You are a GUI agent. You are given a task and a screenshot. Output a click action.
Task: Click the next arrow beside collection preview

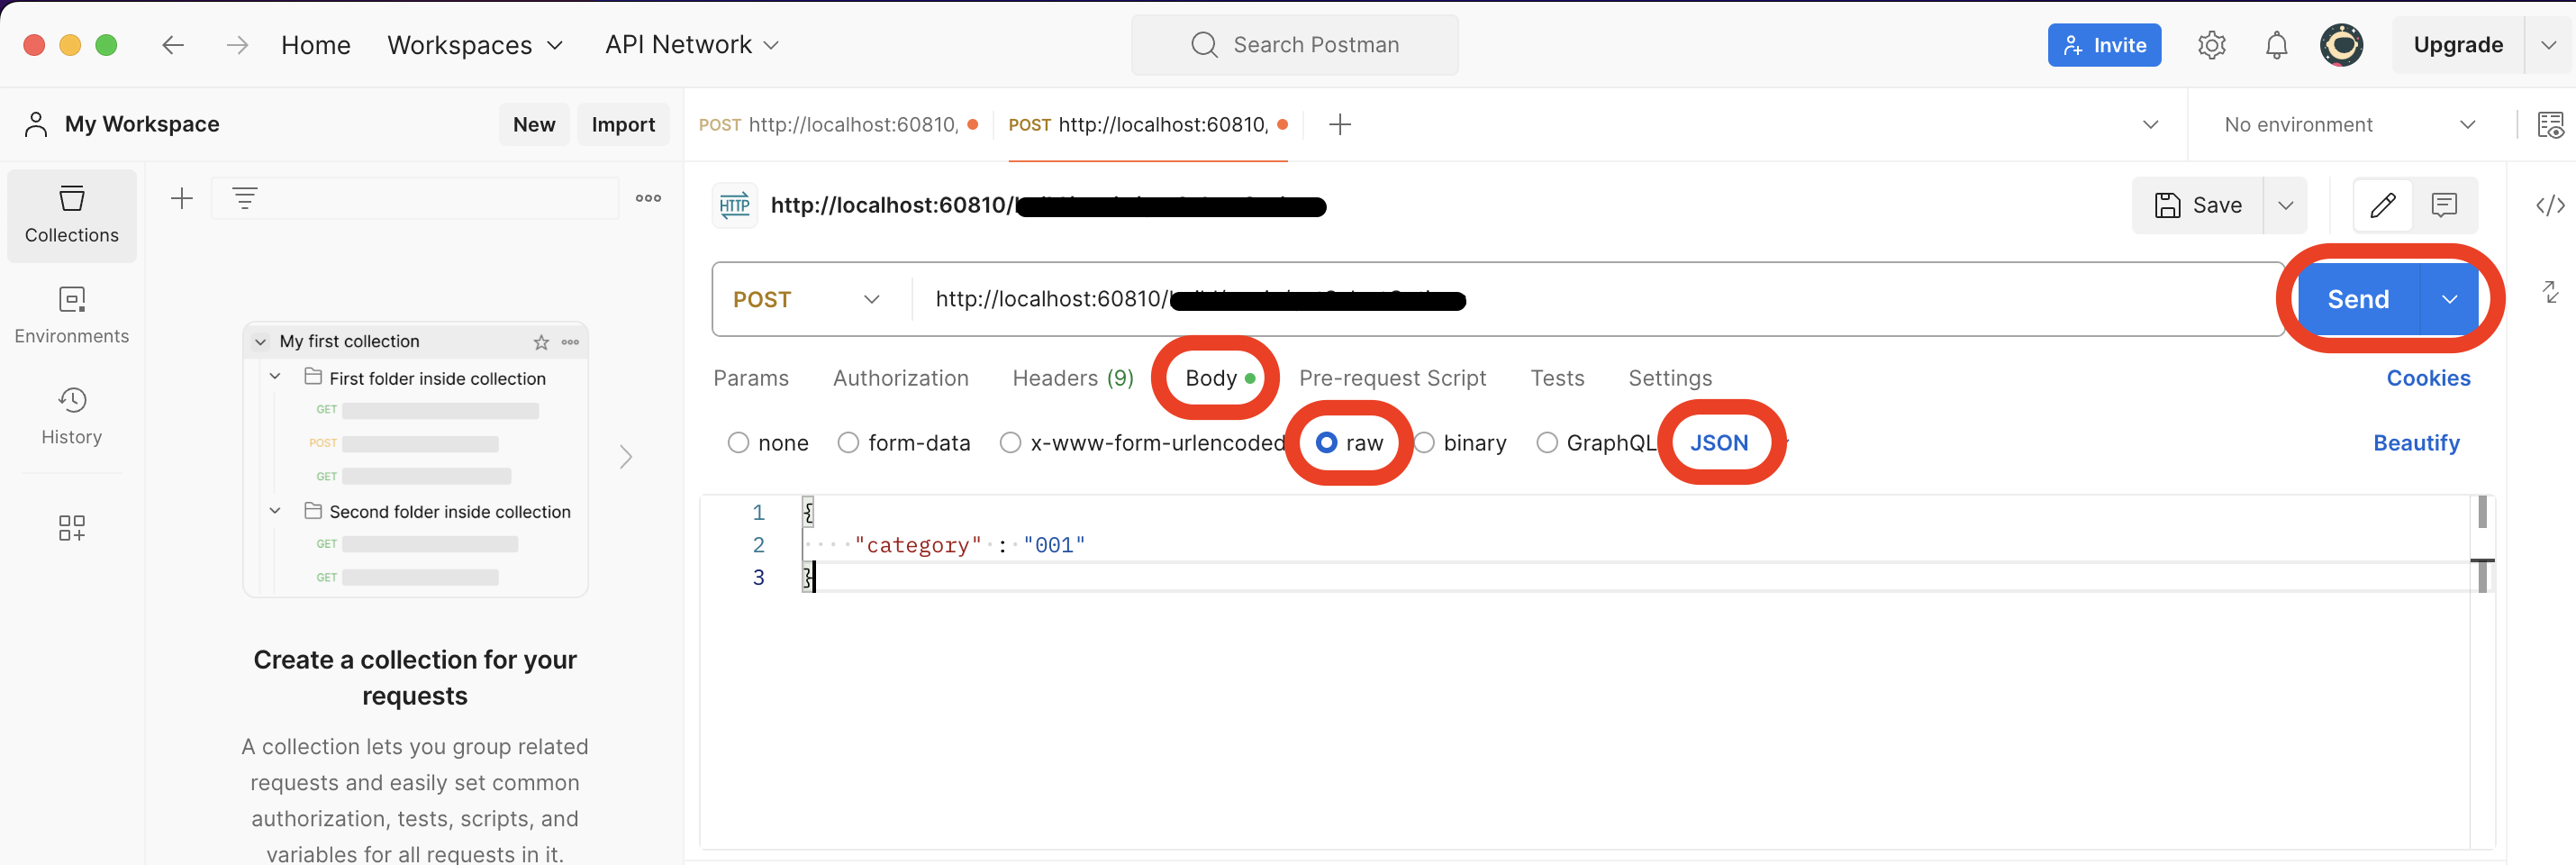point(626,457)
